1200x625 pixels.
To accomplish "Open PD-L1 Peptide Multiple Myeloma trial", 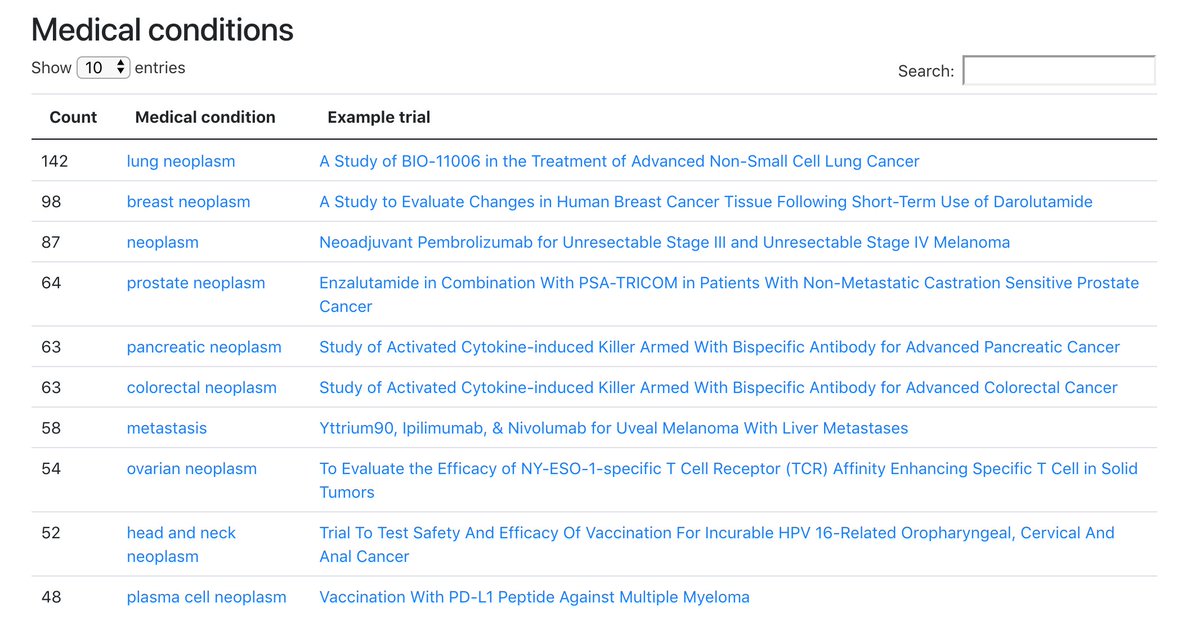I will [x=534, y=597].
